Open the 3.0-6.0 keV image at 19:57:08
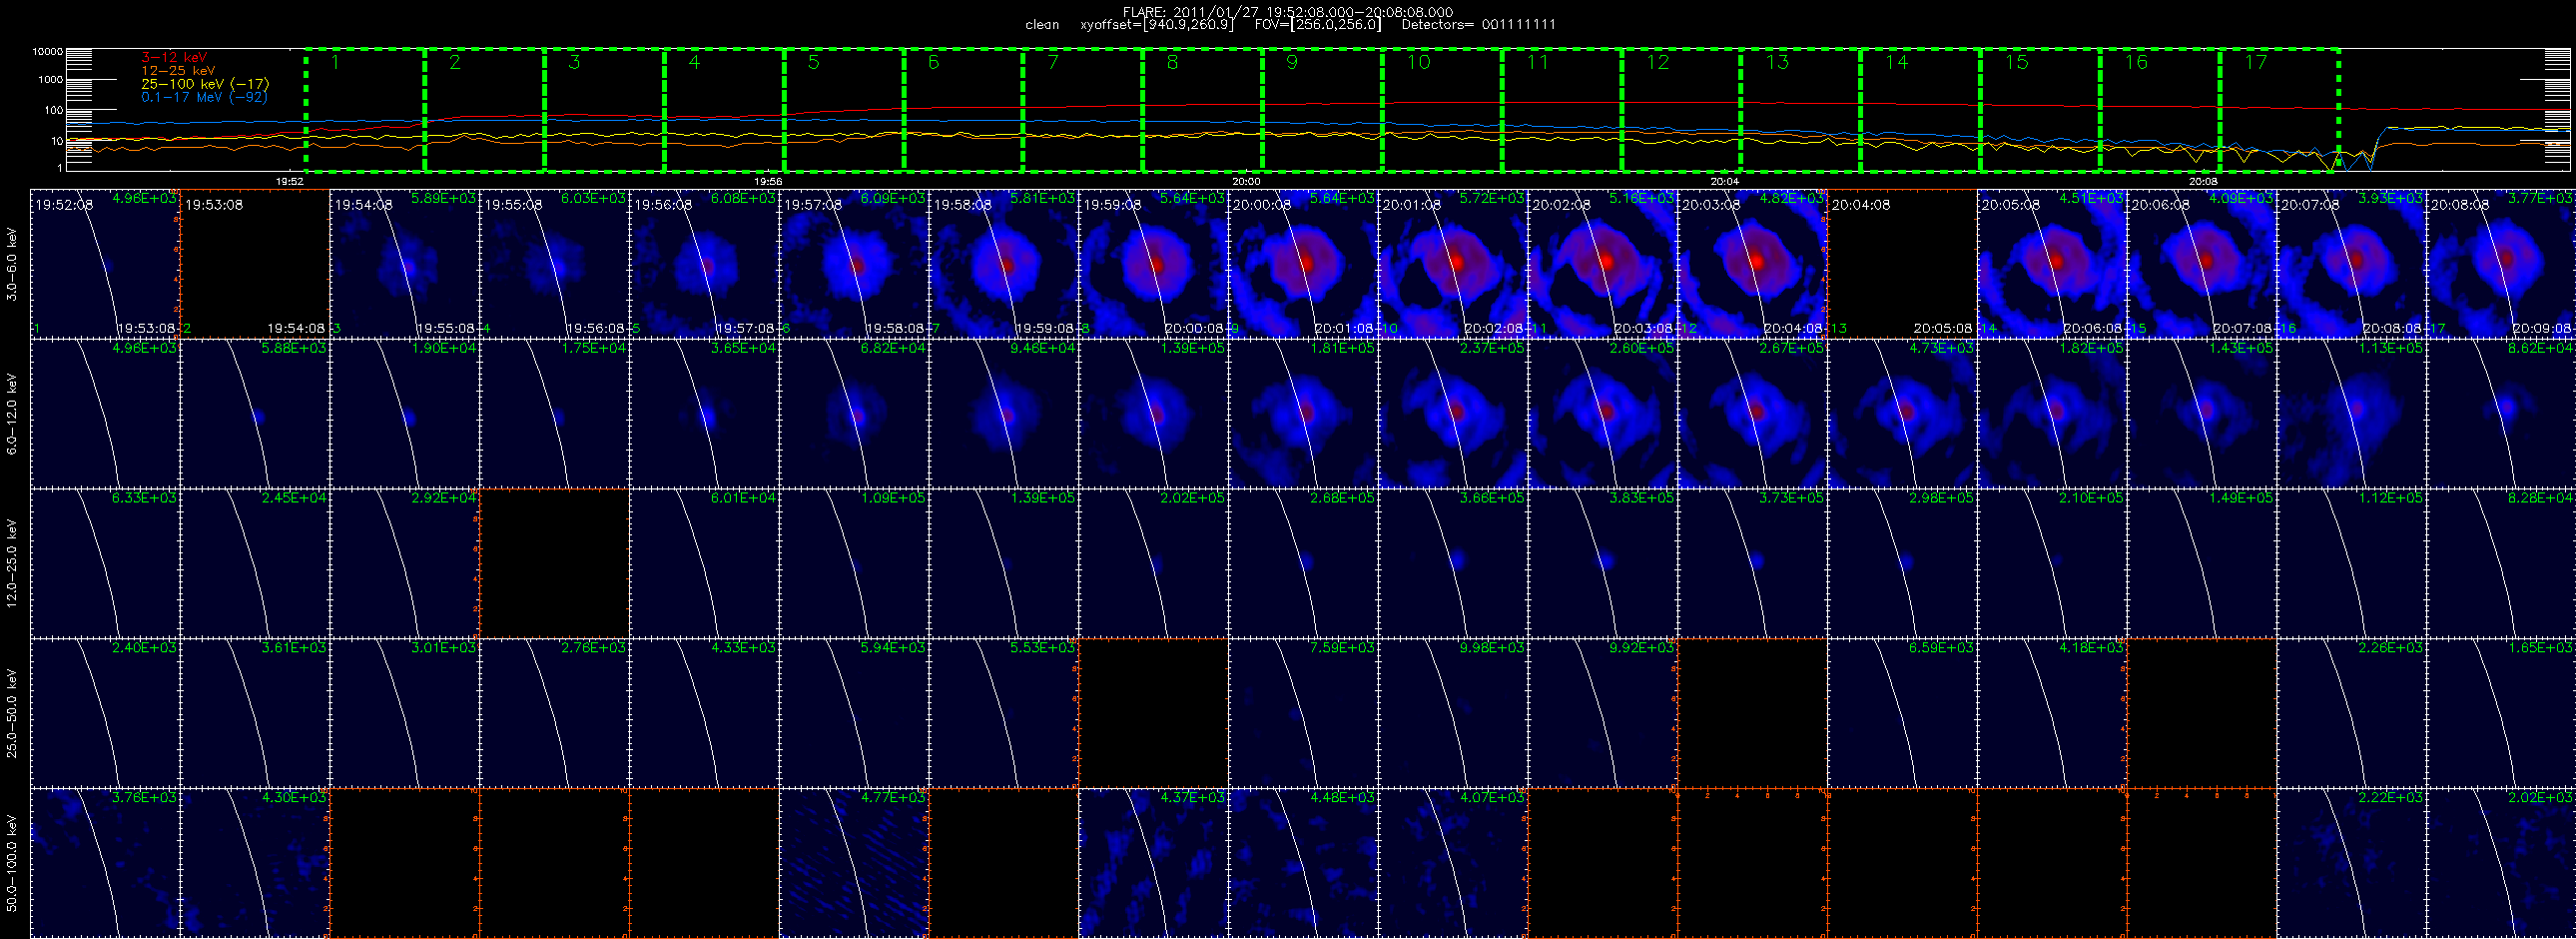Viewport: 2576px width, 939px height. click(x=854, y=264)
